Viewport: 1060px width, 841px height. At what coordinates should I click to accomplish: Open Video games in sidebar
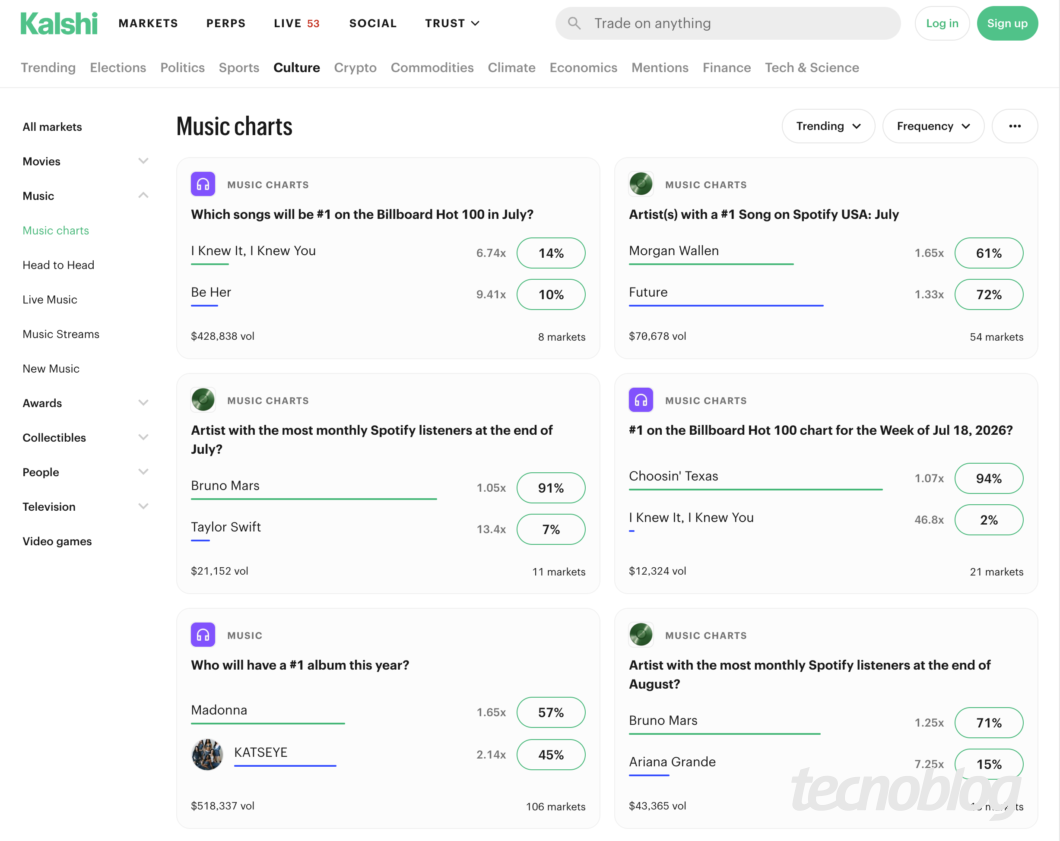pyautogui.click(x=57, y=541)
